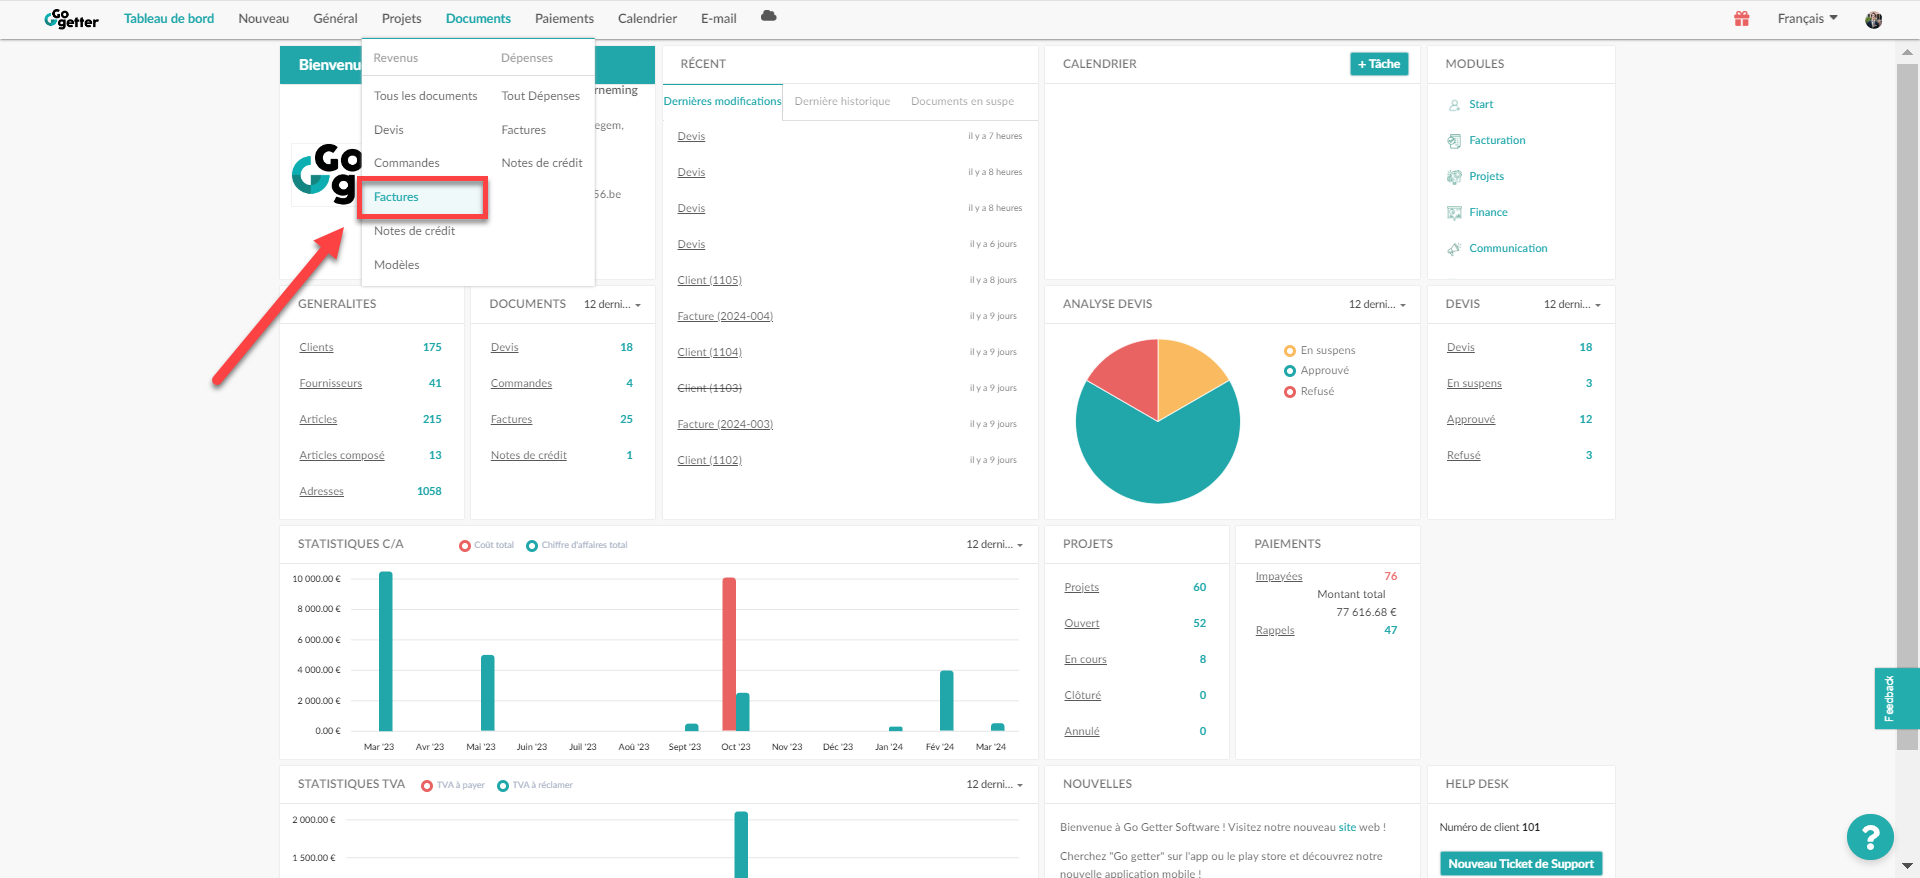
Task: Click 'Nouveau Ticket de Support' button
Action: (1521, 864)
